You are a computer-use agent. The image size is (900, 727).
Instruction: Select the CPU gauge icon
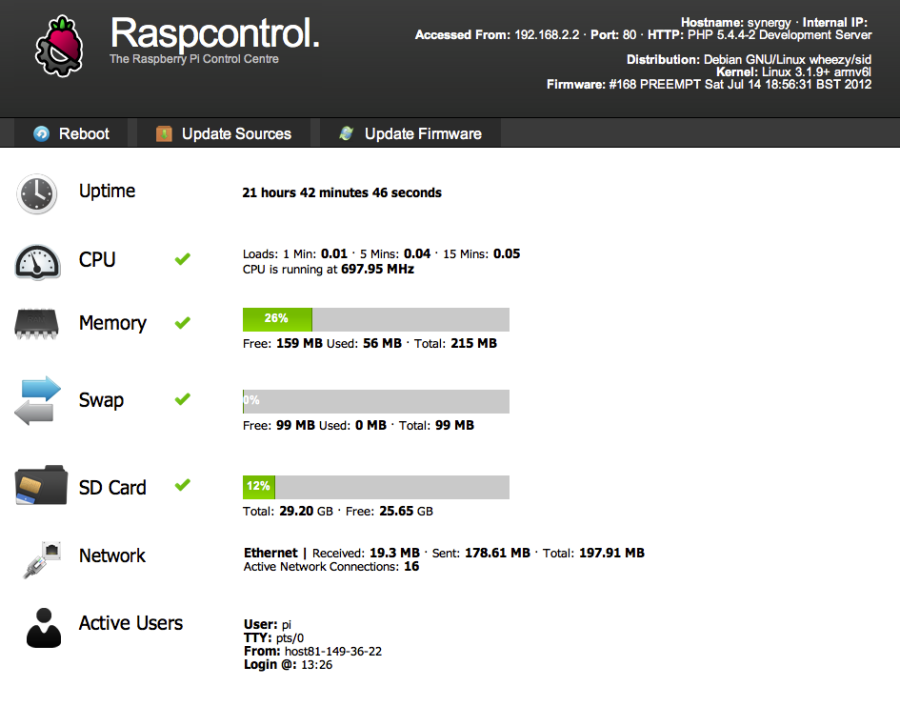37,259
